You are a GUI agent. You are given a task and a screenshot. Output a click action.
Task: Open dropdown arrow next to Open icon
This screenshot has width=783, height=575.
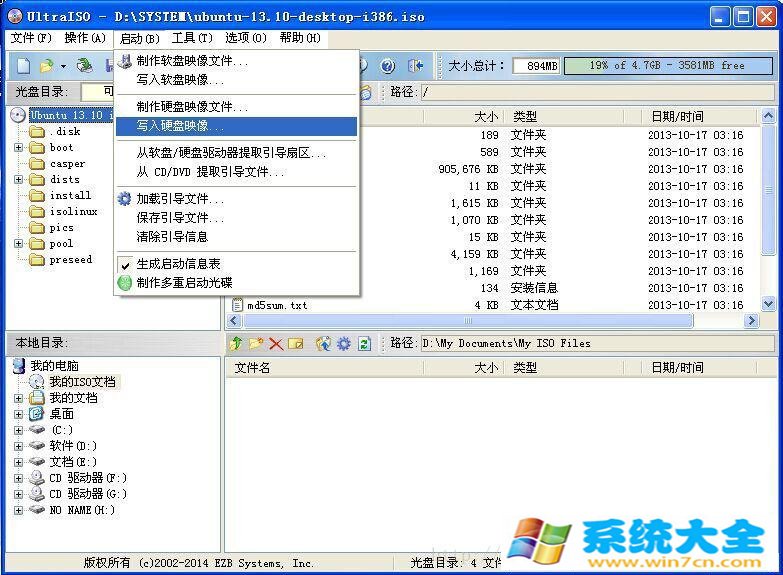pyautogui.click(x=63, y=66)
